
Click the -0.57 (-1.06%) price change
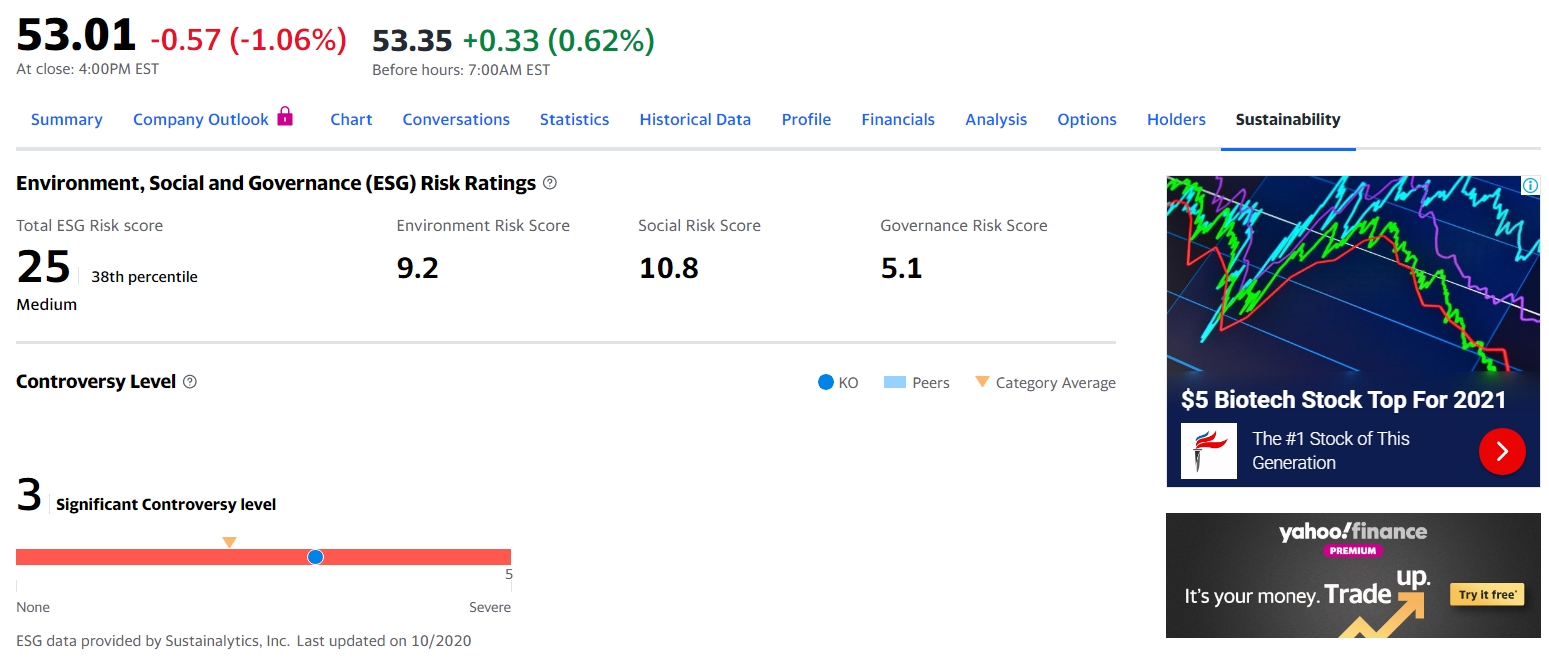248,40
